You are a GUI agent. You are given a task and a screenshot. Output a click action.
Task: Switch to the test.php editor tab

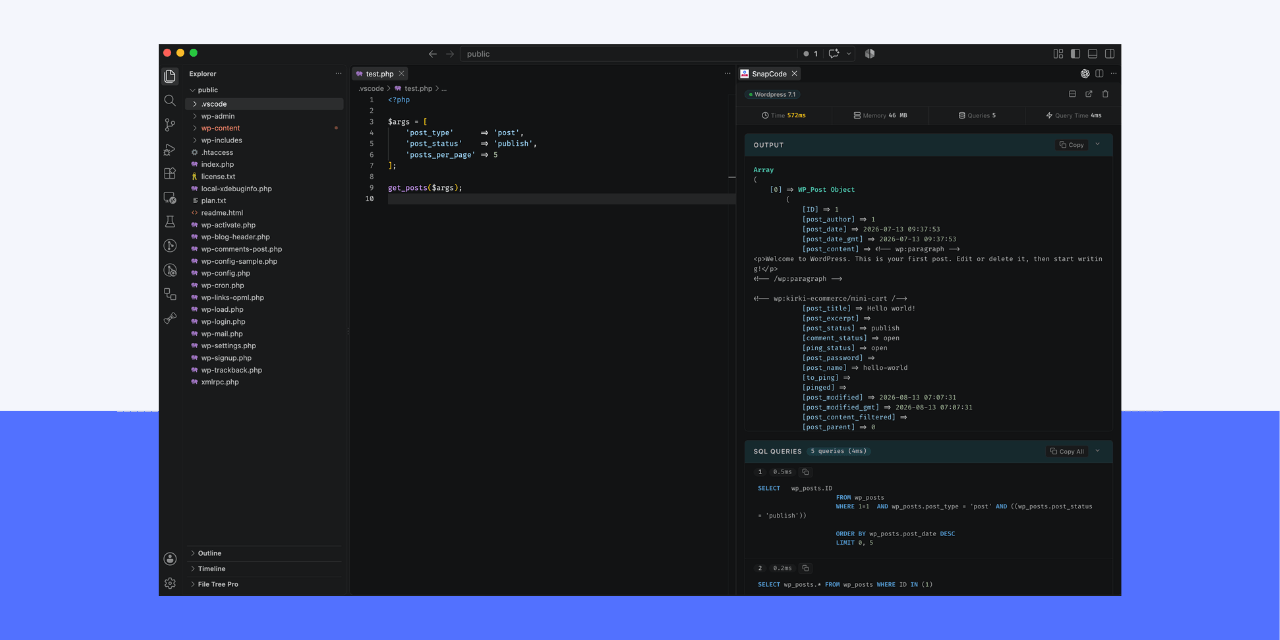coord(380,74)
